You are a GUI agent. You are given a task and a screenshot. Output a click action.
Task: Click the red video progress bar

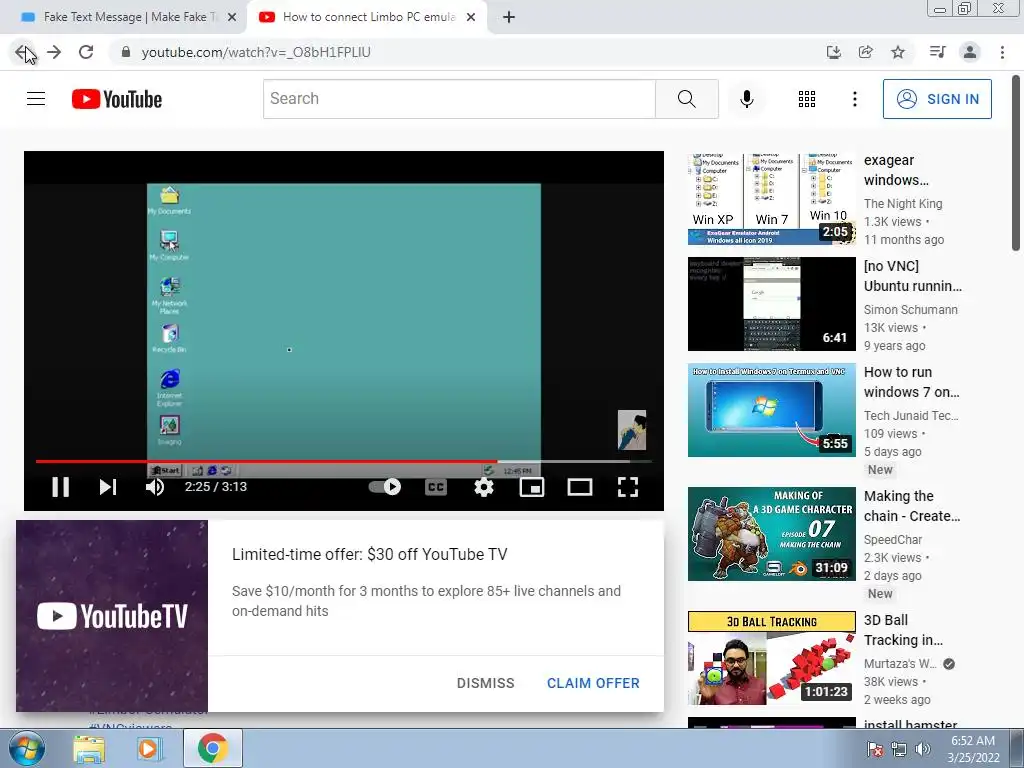(x=266, y=461)
